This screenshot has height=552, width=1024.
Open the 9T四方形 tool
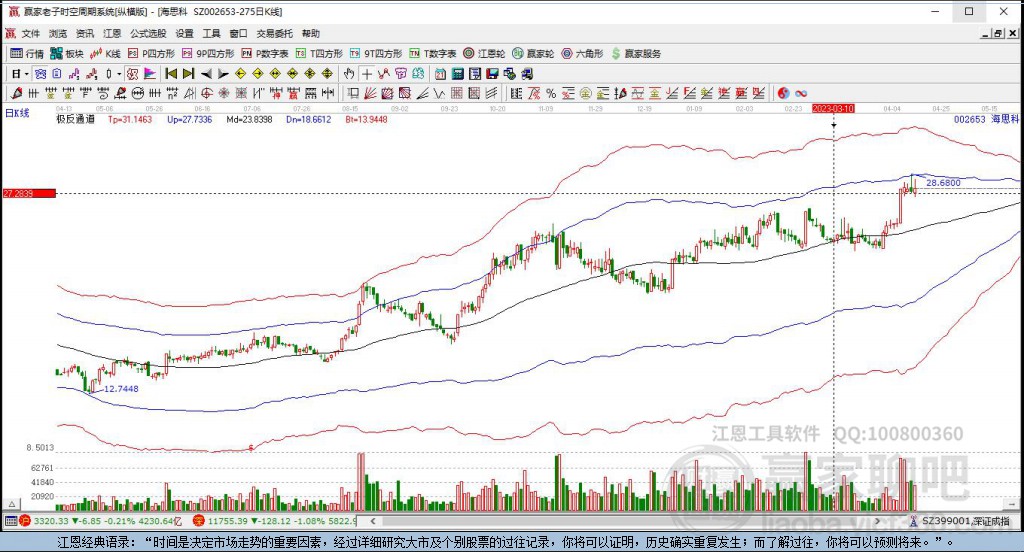[376, 54]
